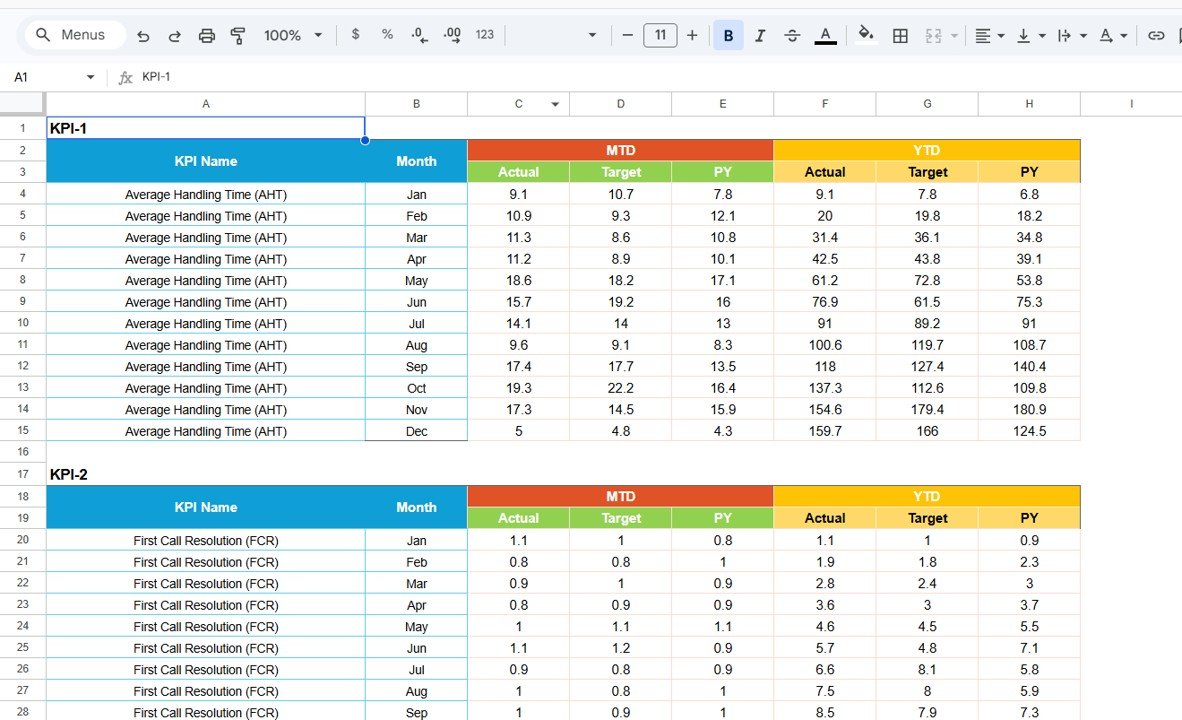Insert a link into cell A1
Image resolution: width=1182 pixels, height=720 pixels.
[1157, 34]
